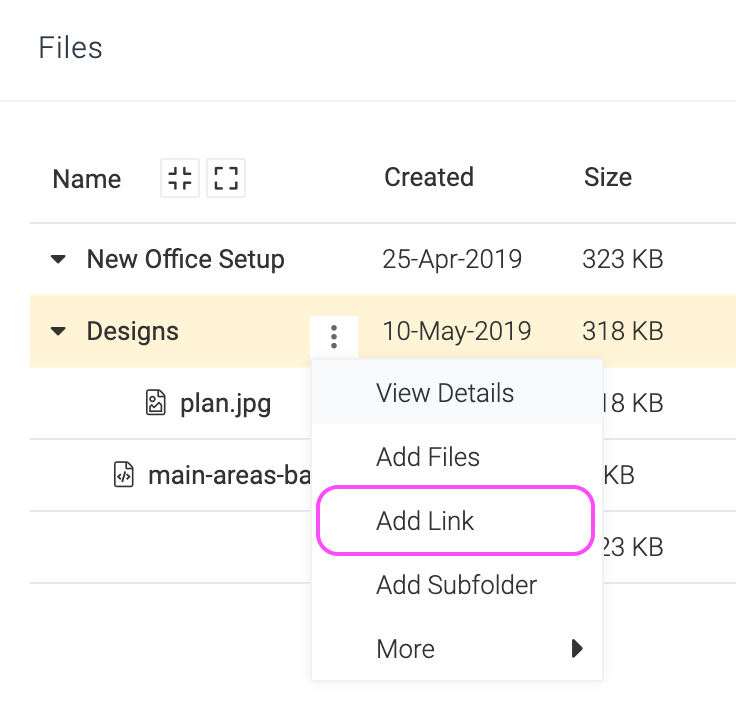Open the main-areas file entry

229,475
